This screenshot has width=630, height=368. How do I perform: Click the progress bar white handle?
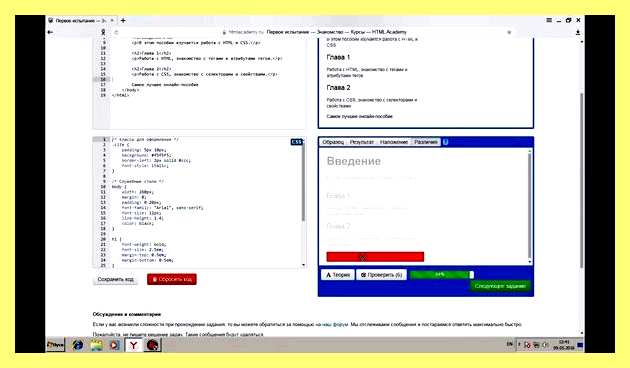click(472, 275)
